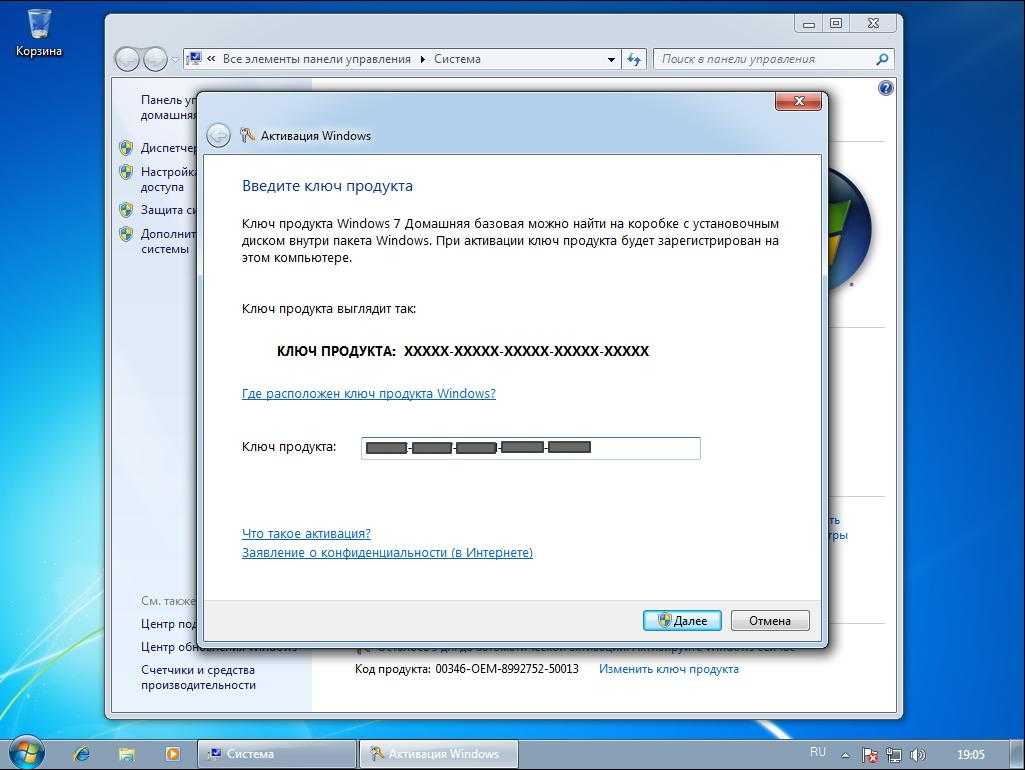Image resolution: width=1025 pixels, height=770 pixels.
Task: Click the back arrow in Activation dialog
Action: 218,135
